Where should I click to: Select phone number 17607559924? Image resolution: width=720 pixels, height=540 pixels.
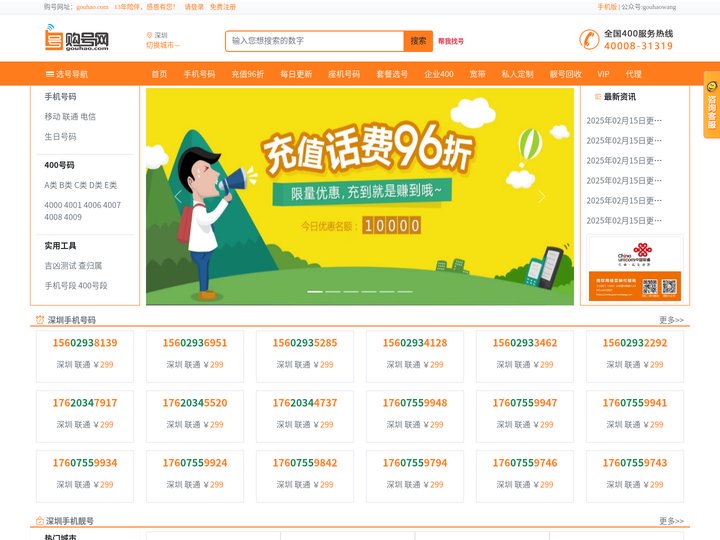195,462
